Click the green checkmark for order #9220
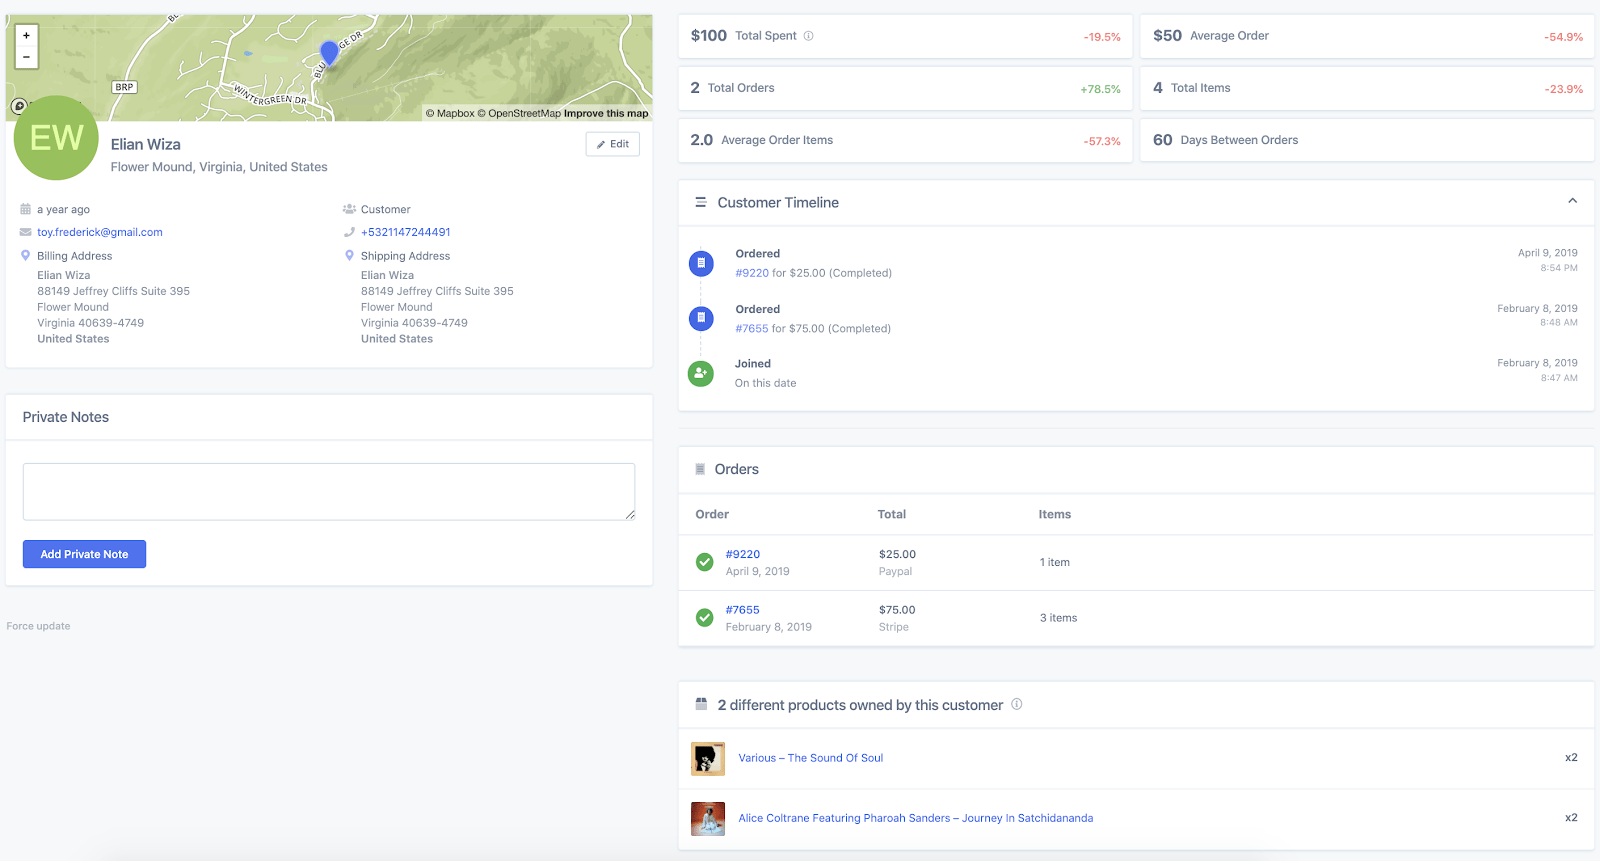Image resolution: width=1600 pixels, height=861 pixels. tap(705, 562)
